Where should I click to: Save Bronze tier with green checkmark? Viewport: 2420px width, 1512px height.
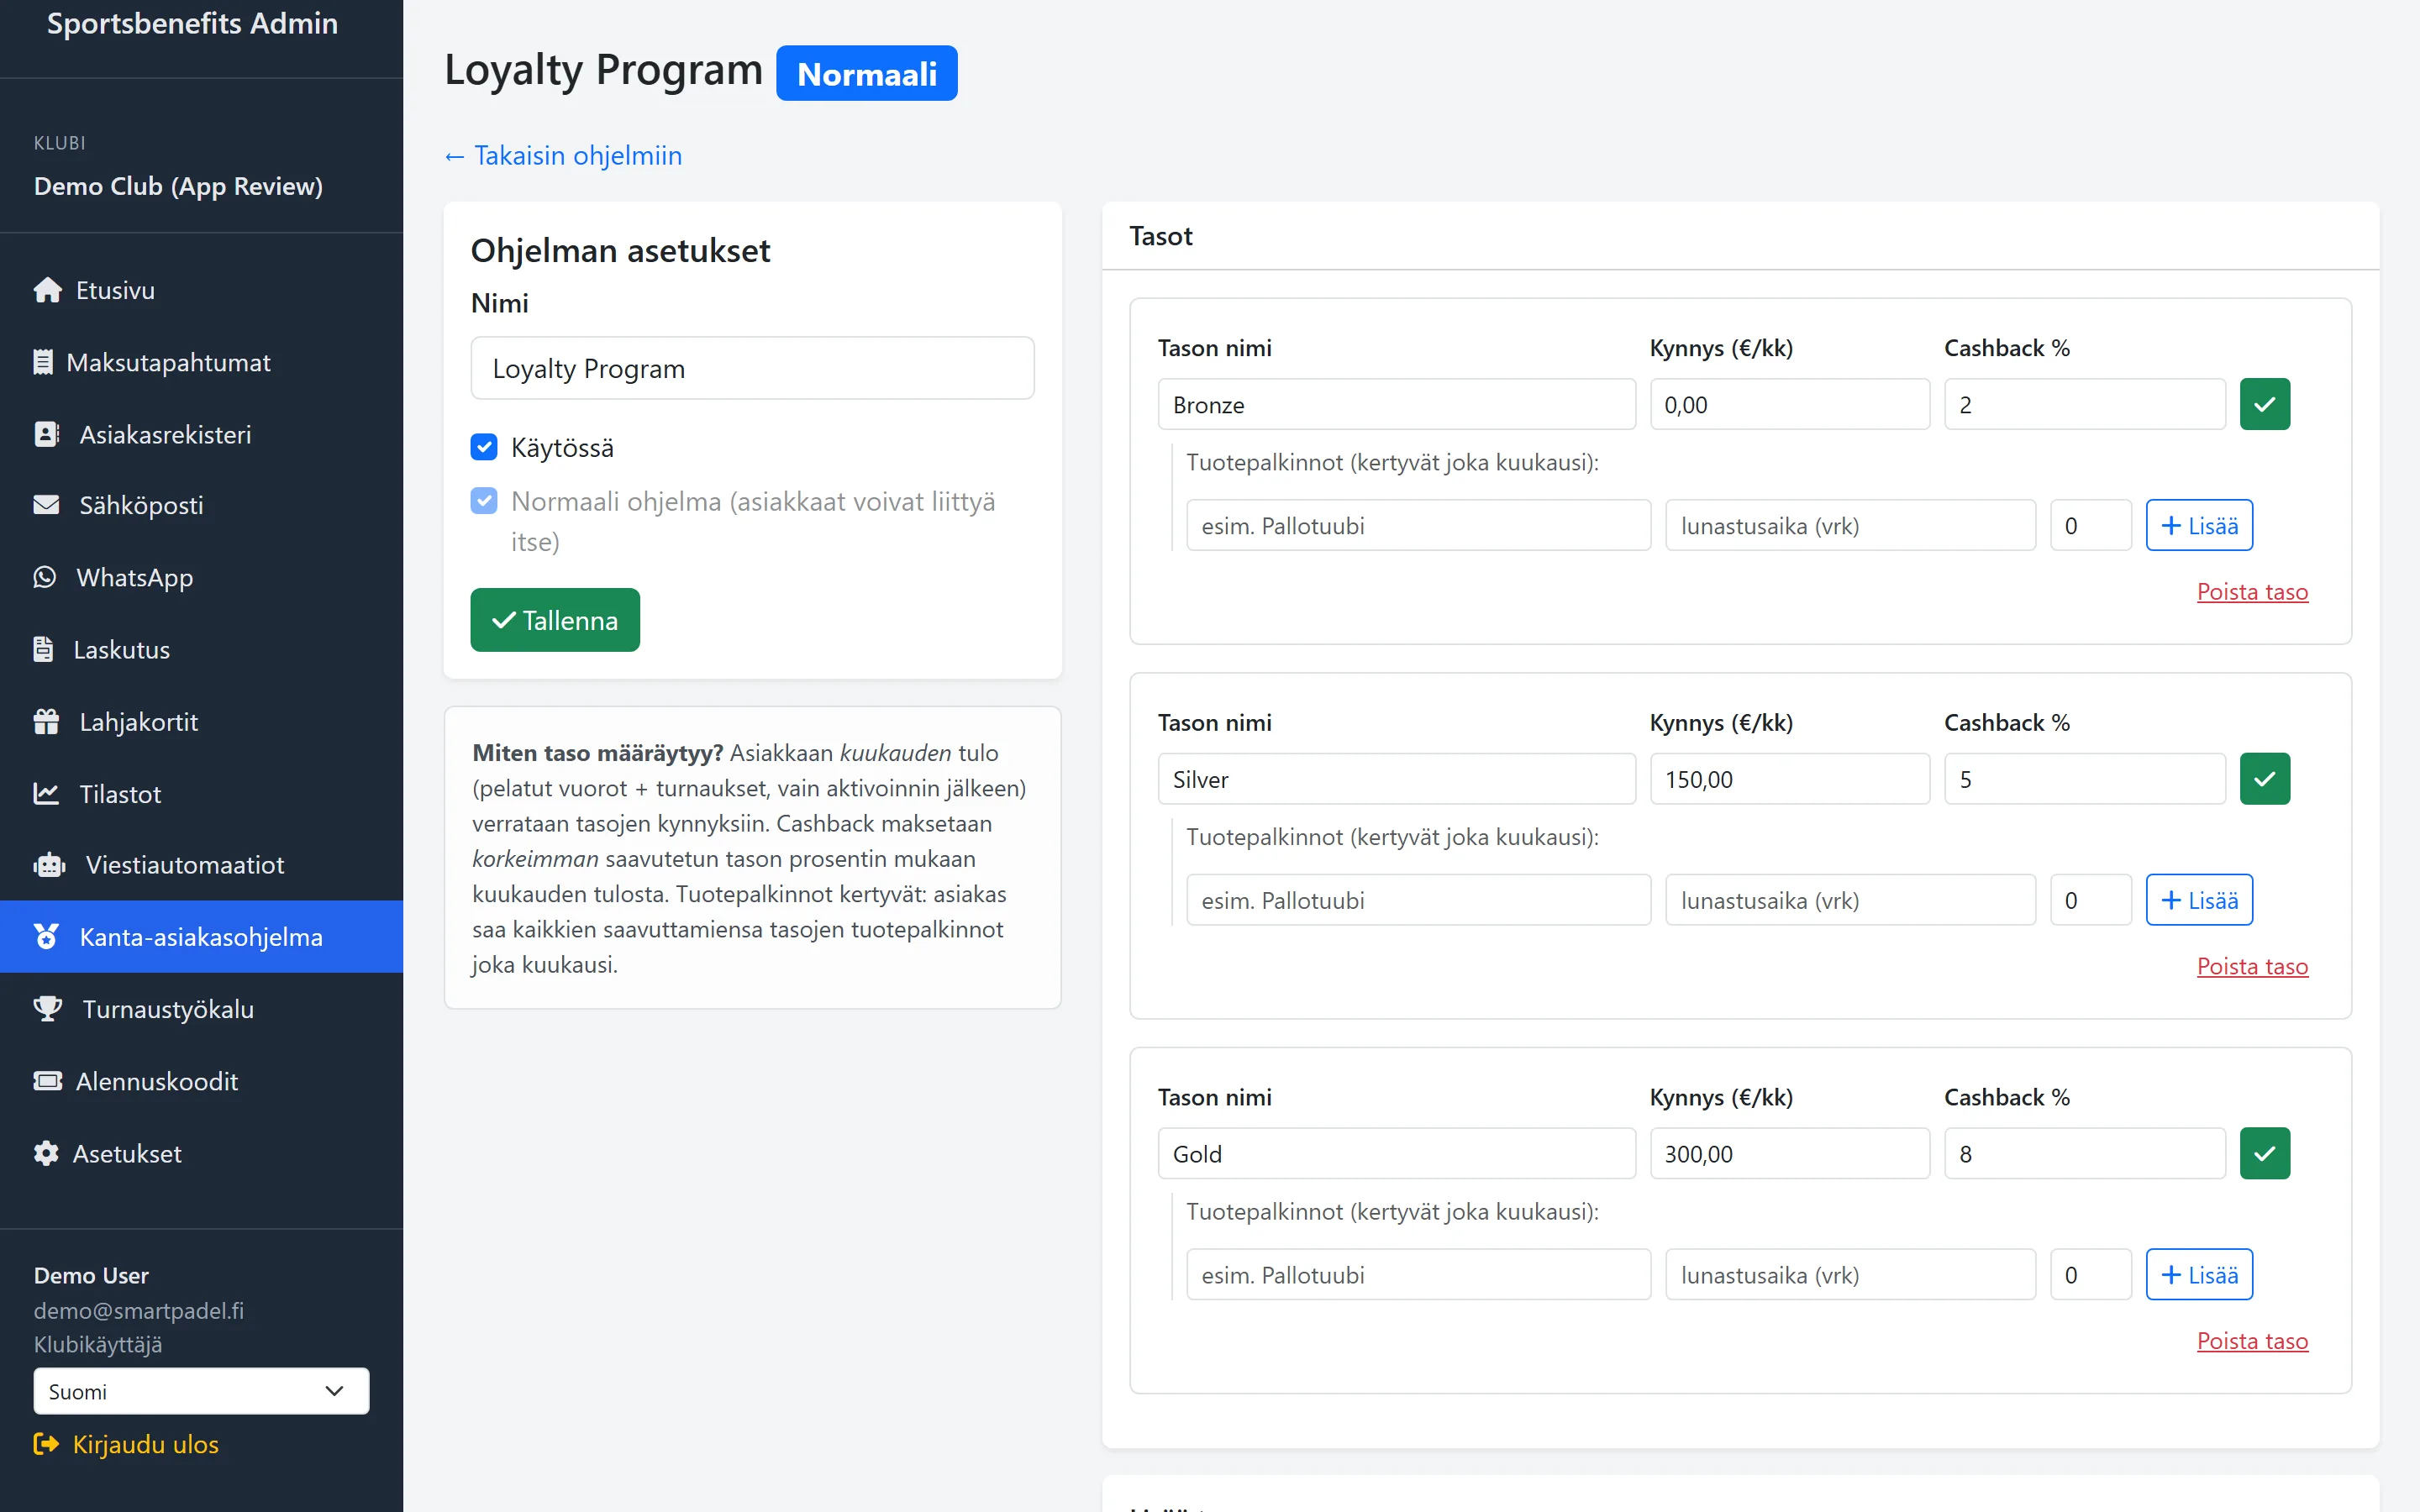point(2264,404)
